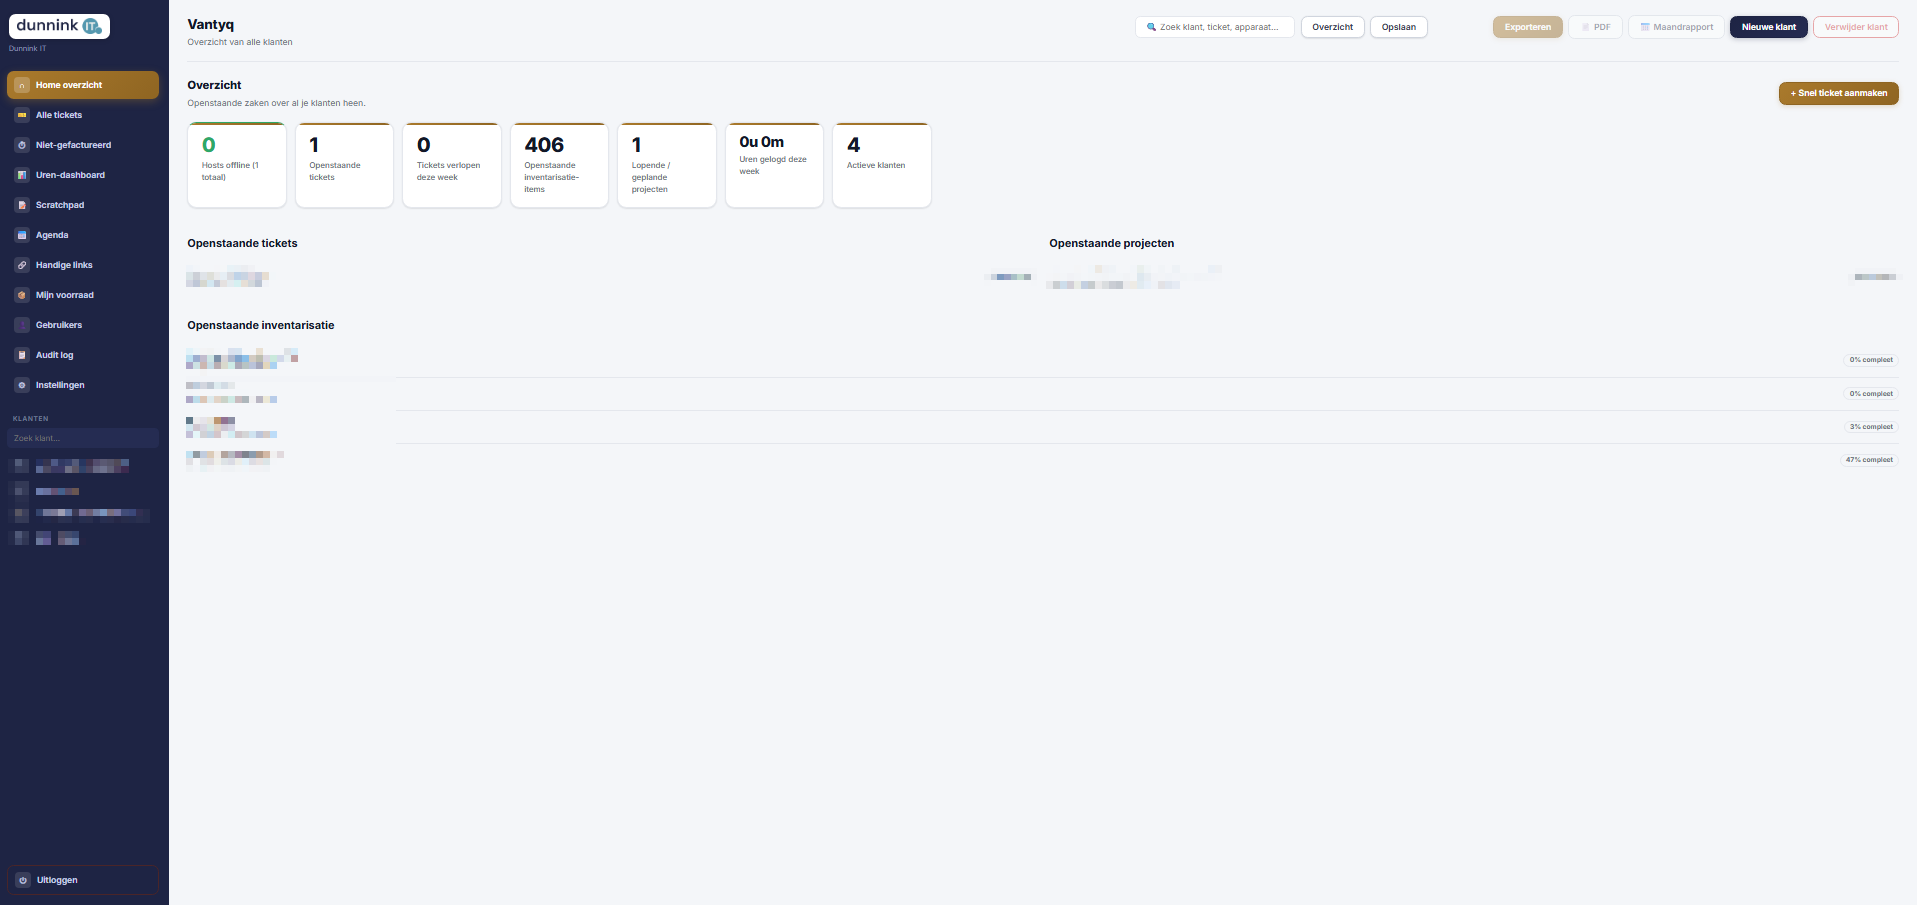Click the Nieuwe klant button
1917x905 pixels.
(1768, 27)
